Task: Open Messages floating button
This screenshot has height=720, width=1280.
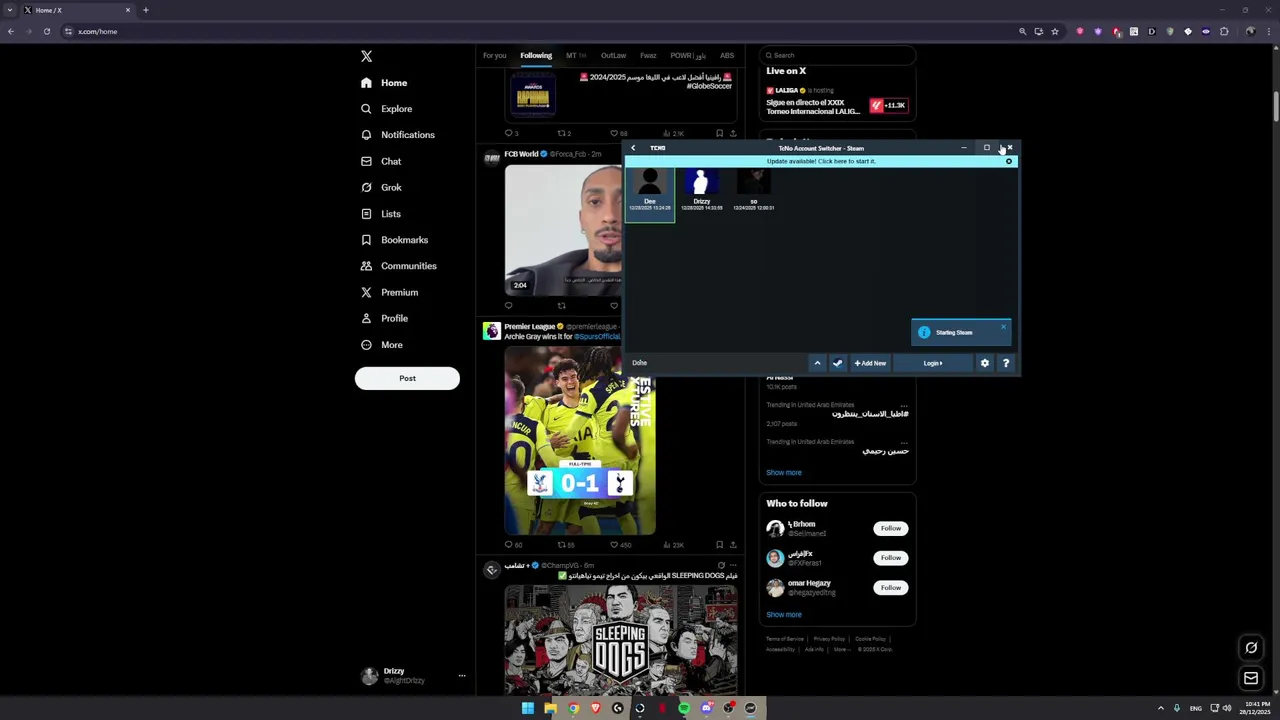Action: coord(1250,679)
